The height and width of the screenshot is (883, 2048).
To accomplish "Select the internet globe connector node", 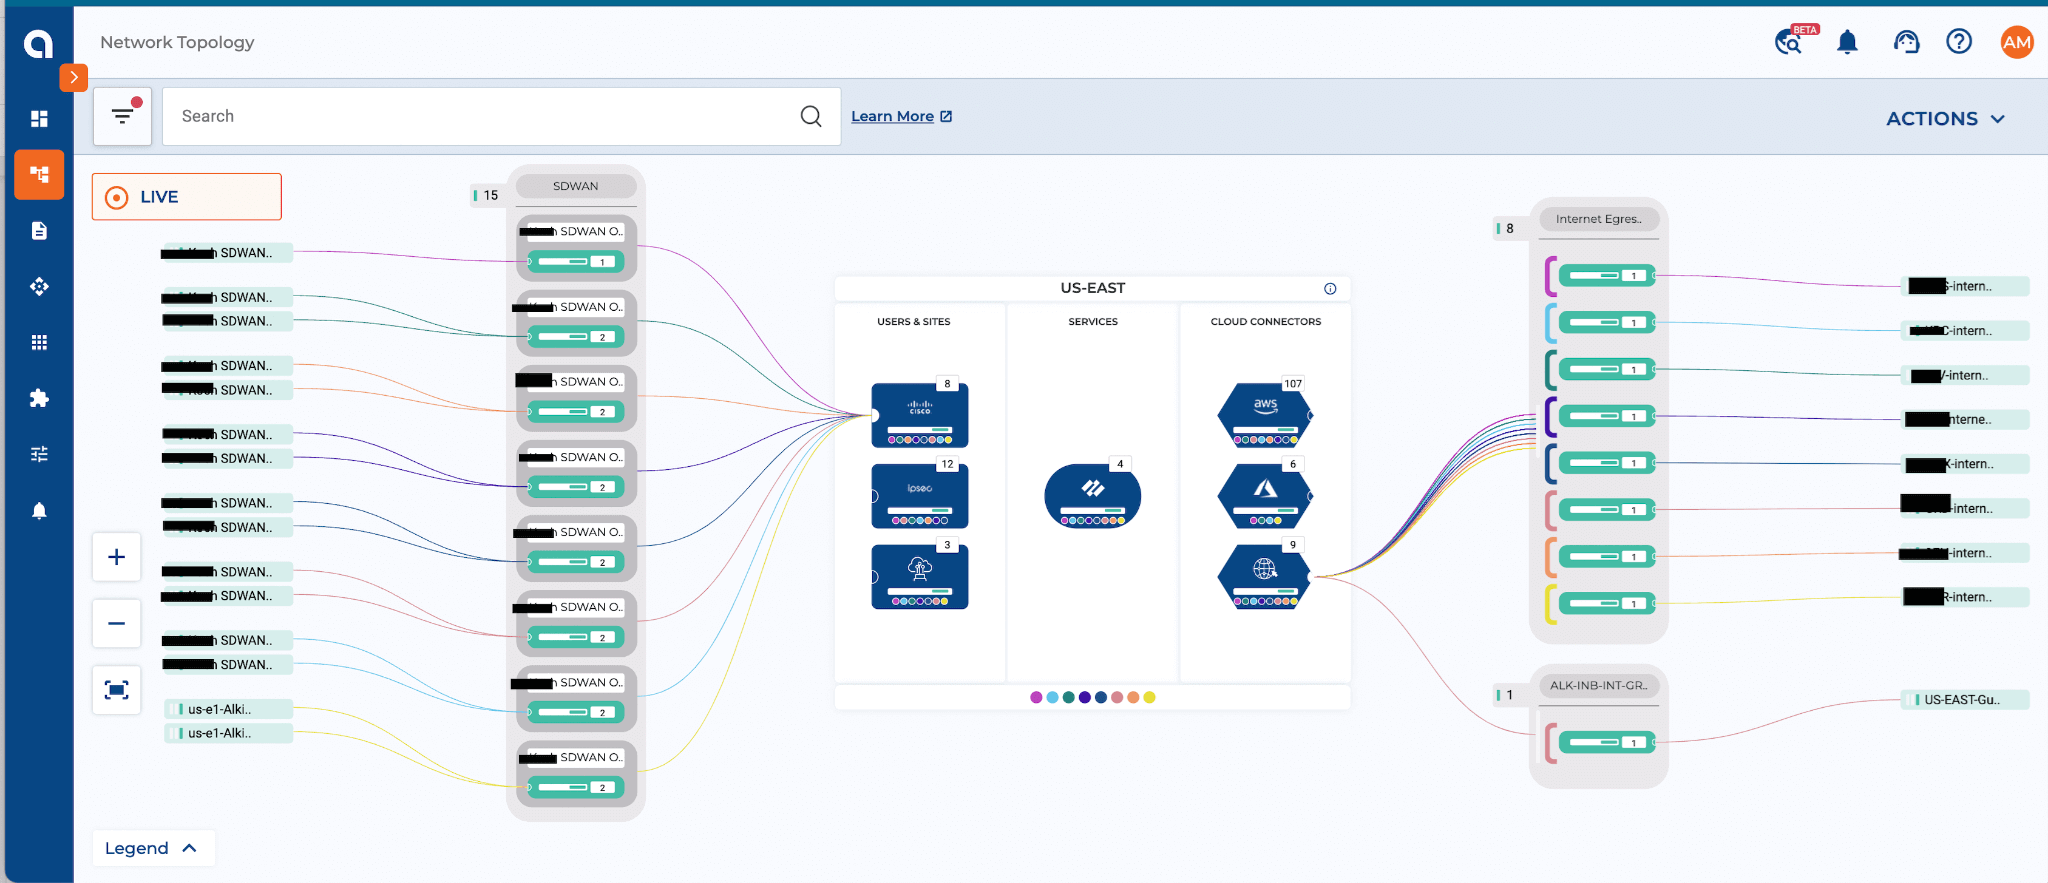I will coord(1265,577).
